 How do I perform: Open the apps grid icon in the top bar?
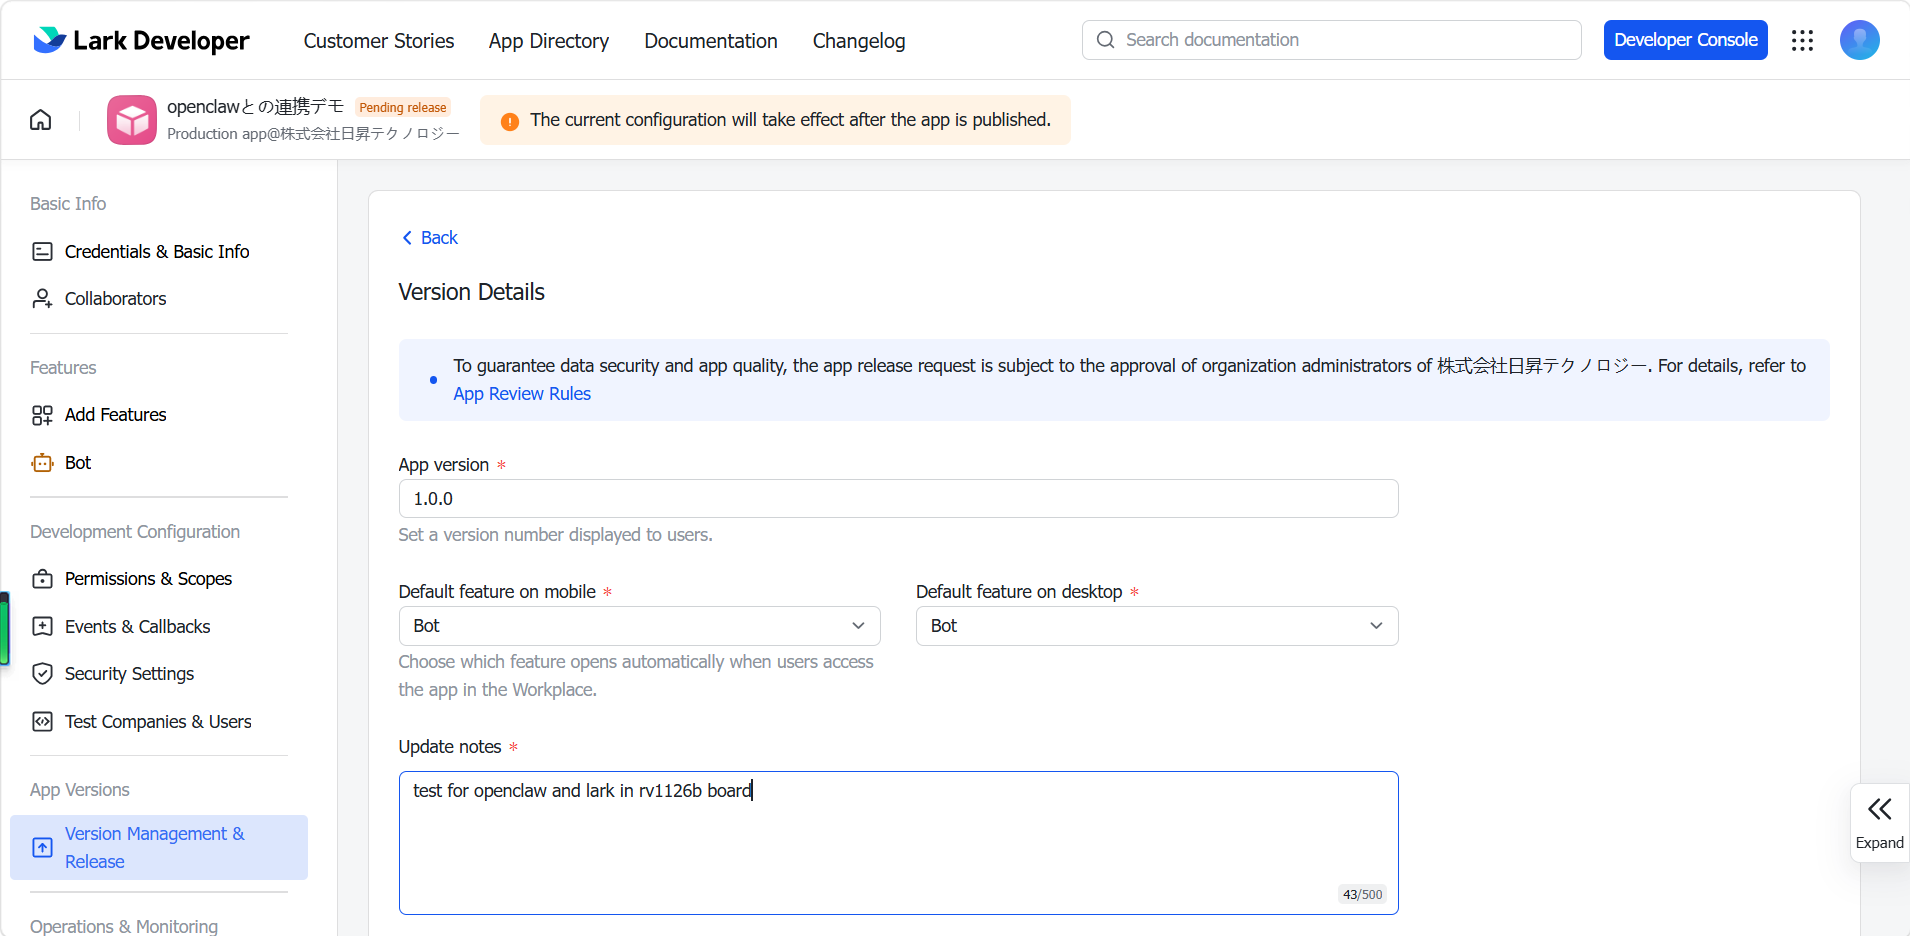[x=1802, y=40]
